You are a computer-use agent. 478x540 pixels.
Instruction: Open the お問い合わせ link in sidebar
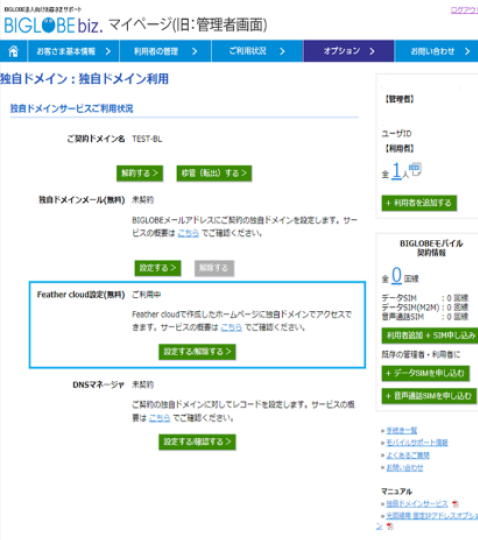pos(405,468)
